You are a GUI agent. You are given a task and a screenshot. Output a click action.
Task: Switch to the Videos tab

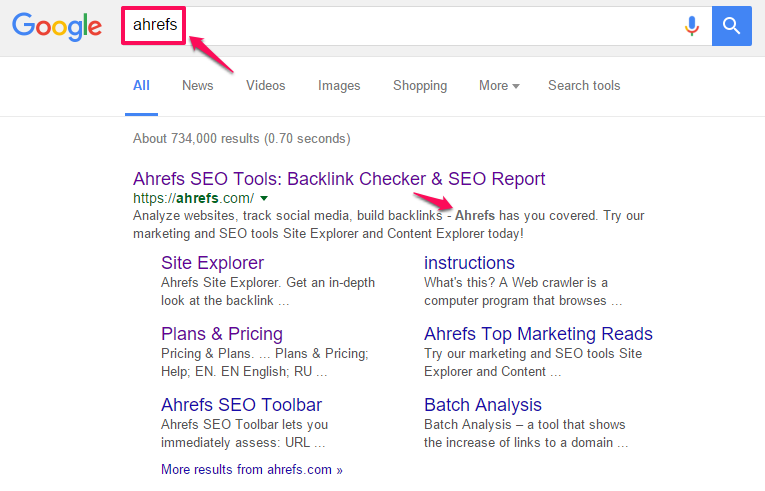coord(265,85)
